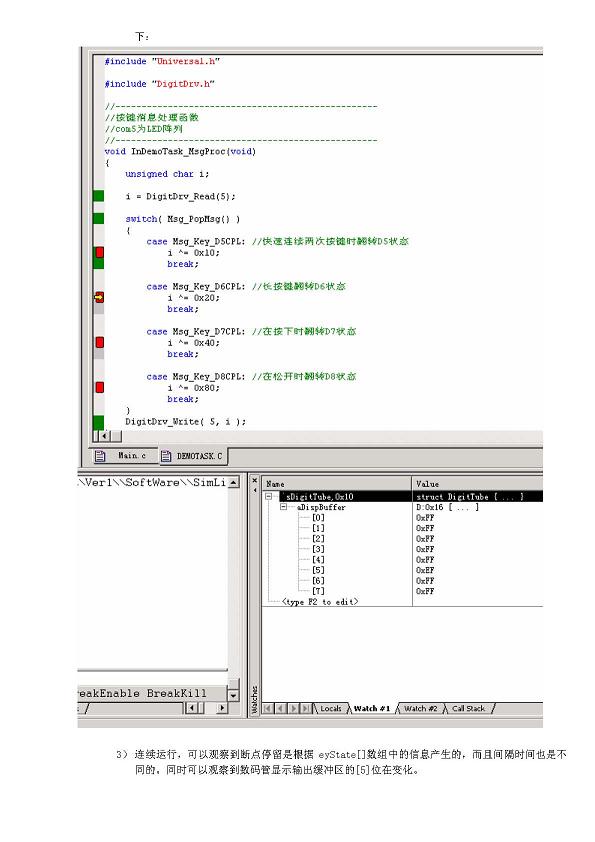The width and height of the screenshot is (595, 842).
Task: Switch to the Watch #2 tab
Action: point(420,709)
